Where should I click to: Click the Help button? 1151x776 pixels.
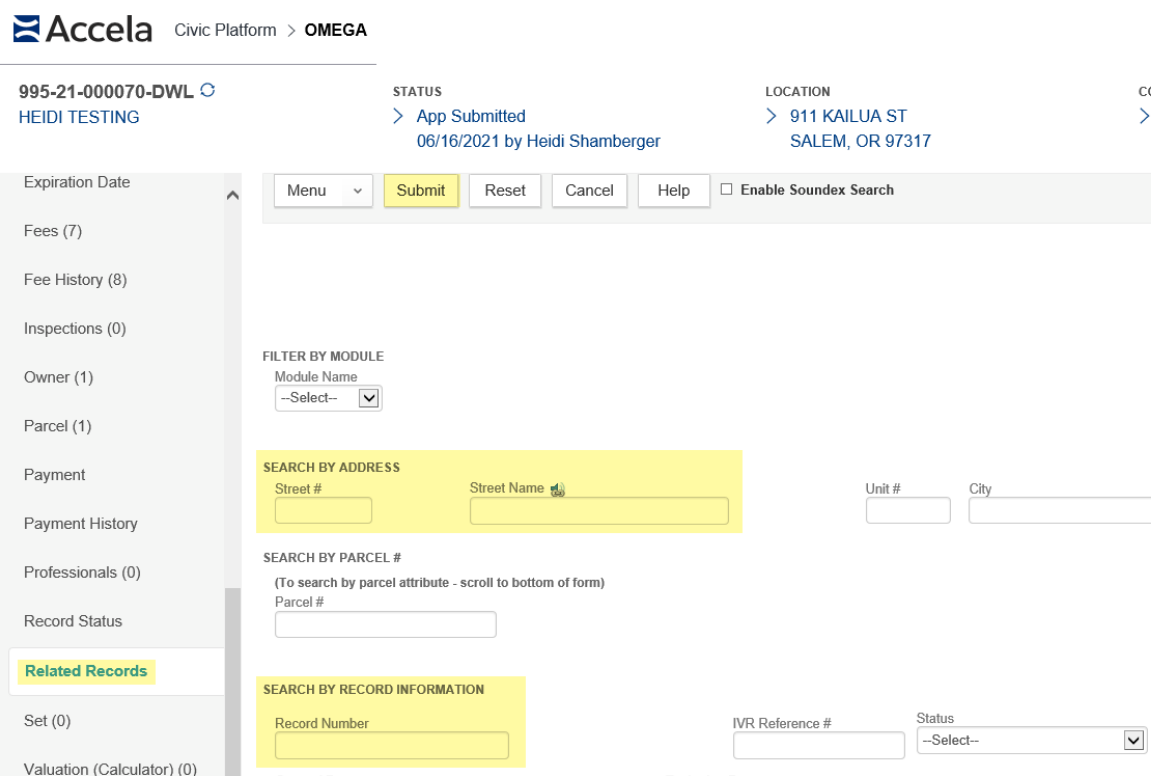[674, 191]
